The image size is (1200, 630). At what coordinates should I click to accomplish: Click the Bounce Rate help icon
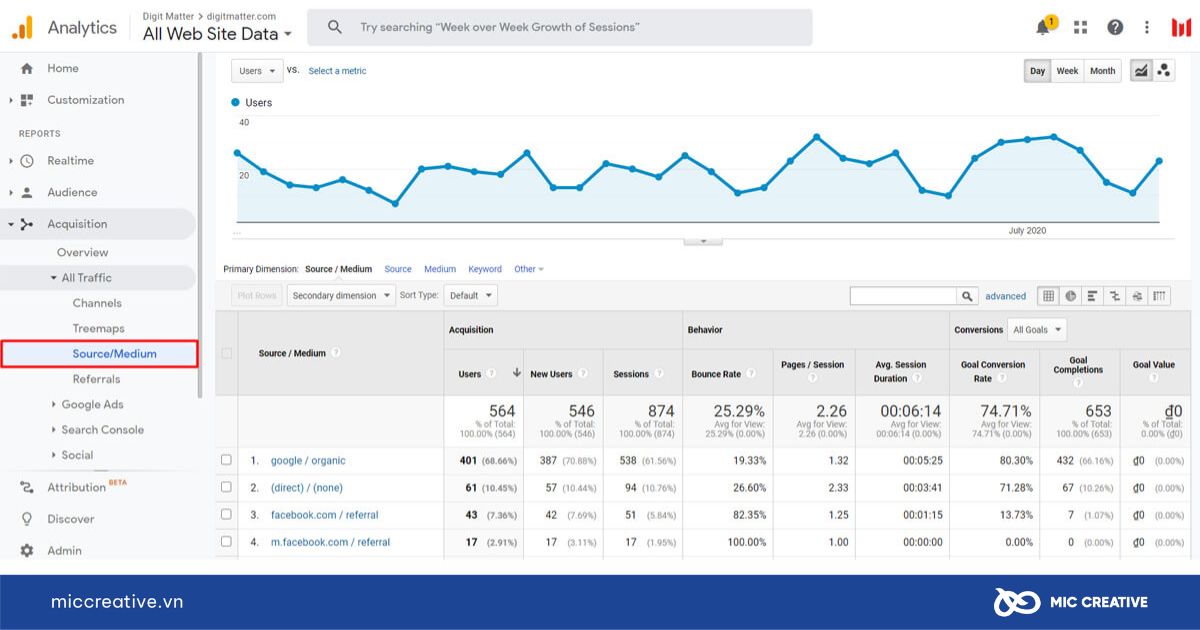(x=750, y=374)
